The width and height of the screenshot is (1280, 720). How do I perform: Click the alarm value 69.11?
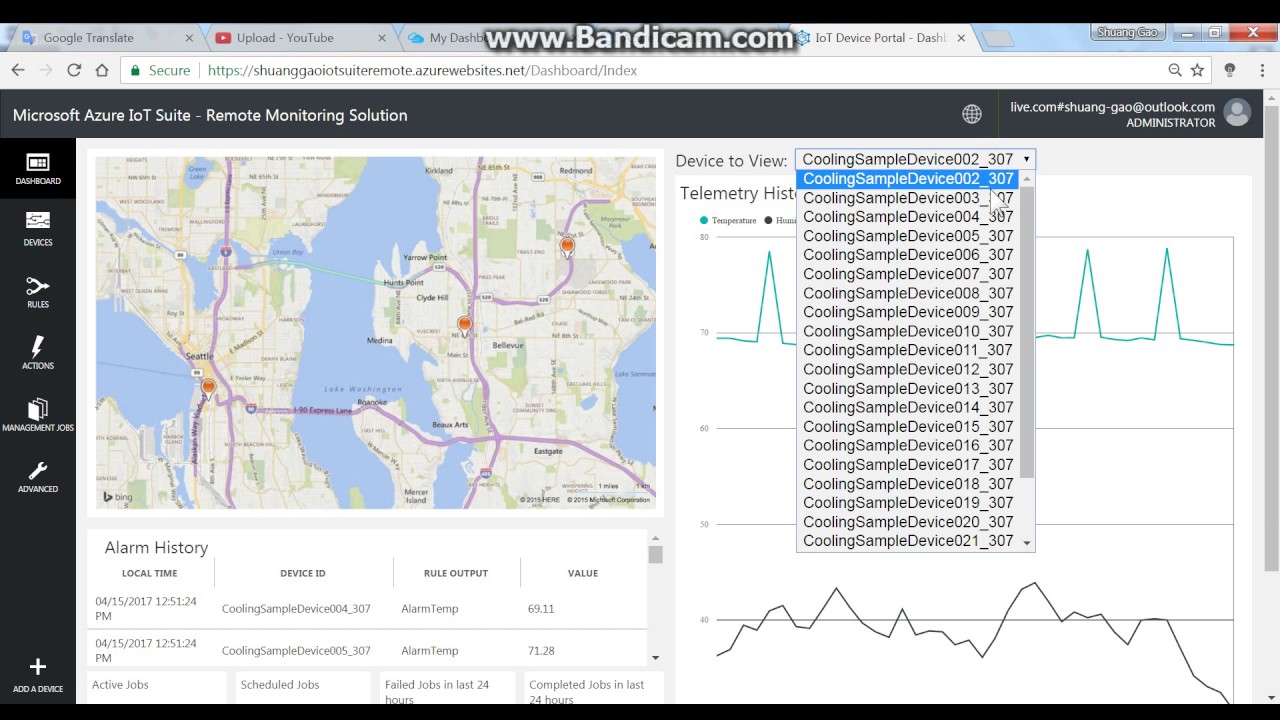pyautogui.click(x=541, y=608)
